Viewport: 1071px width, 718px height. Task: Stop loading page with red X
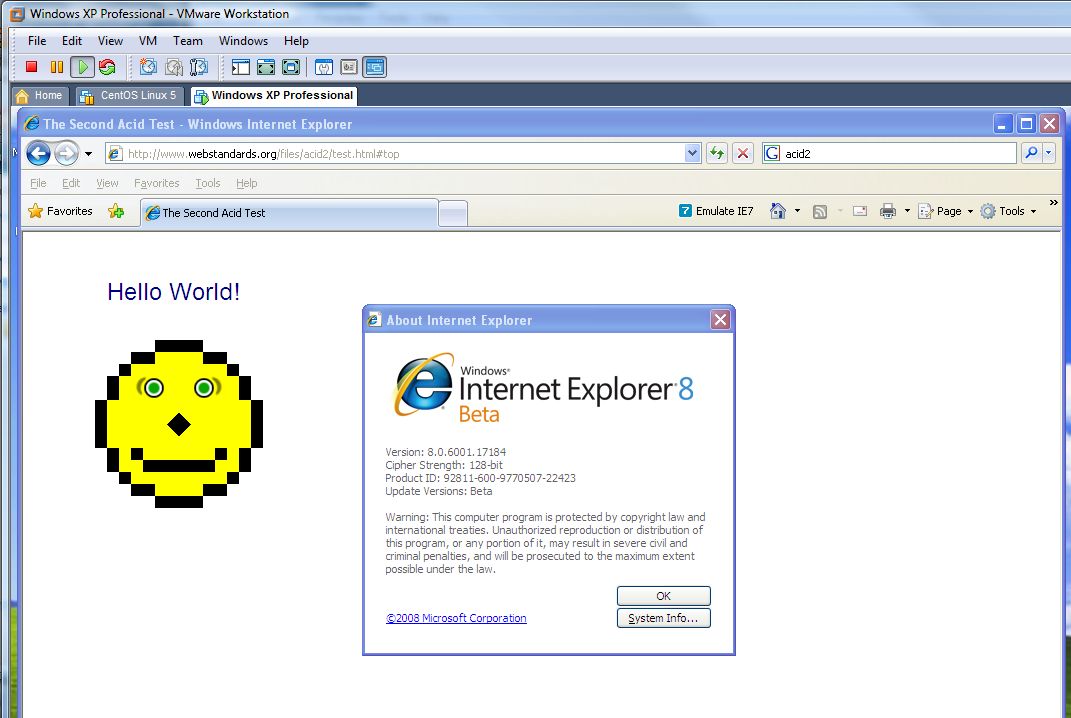[743, 153]
